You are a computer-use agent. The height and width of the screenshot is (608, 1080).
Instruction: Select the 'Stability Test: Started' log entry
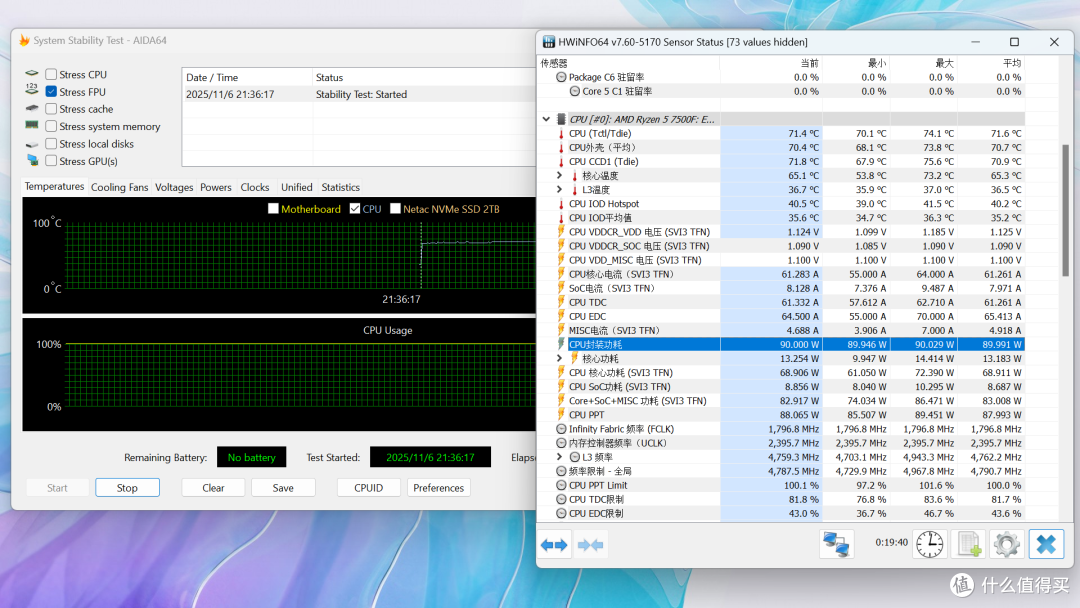tap(361, 94)
